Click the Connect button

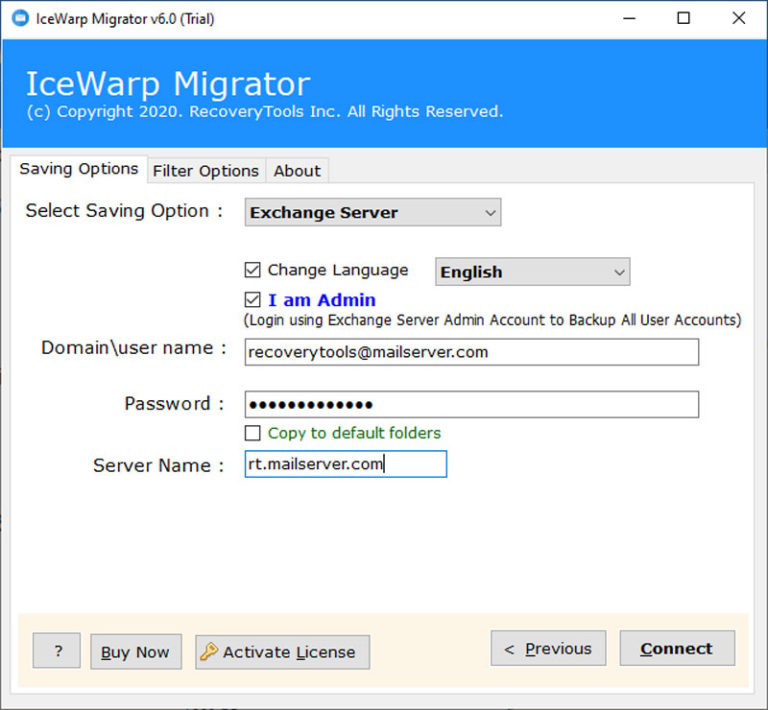677,648
